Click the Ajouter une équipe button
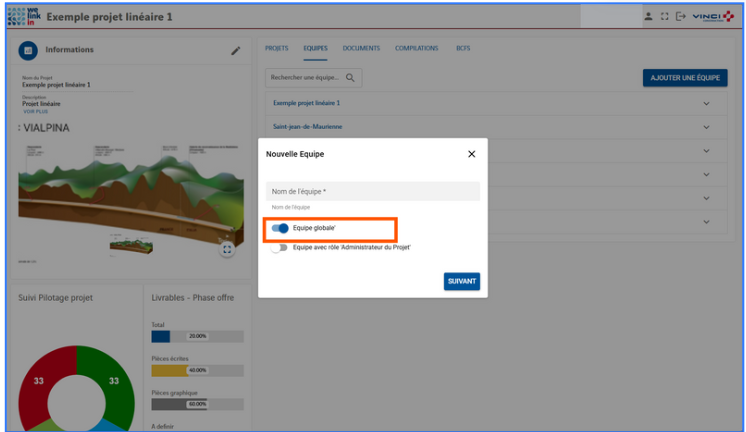746x432 pixels. tap(685, 77)
